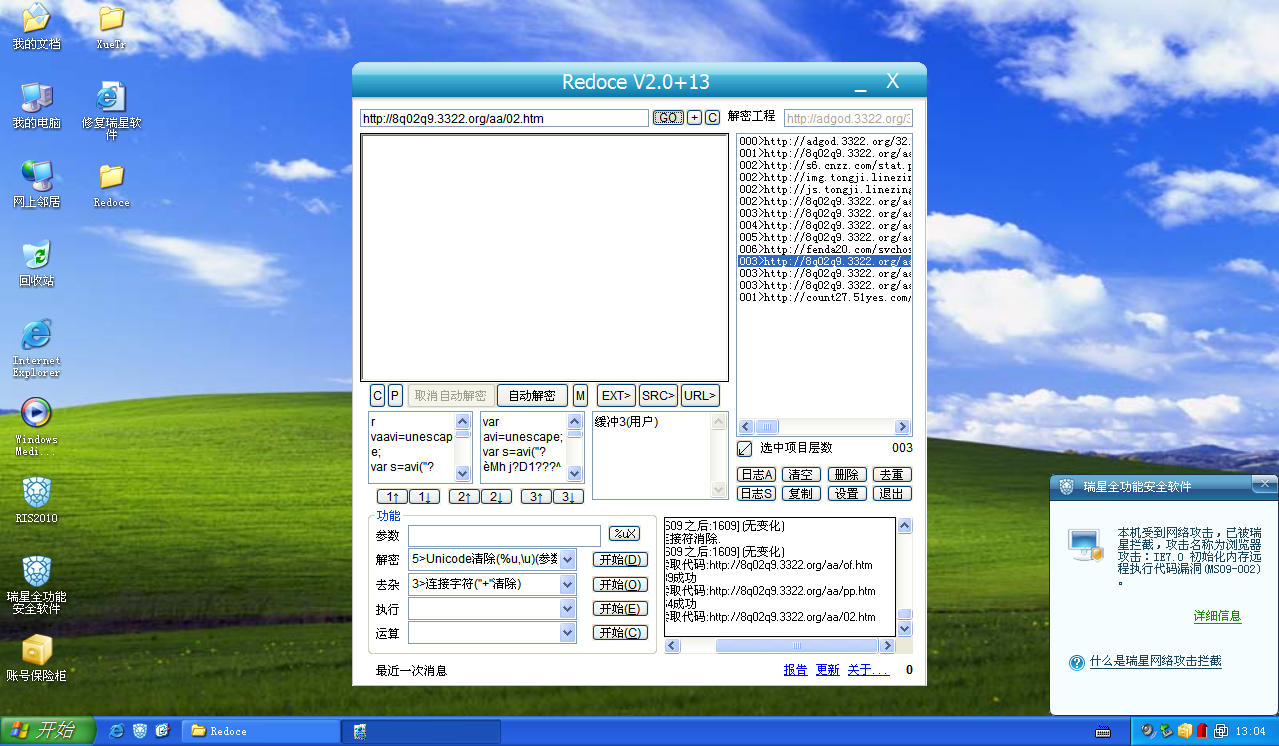Open the 我的文档 desktop icon
1279x746 pixels.
[36, 27]
